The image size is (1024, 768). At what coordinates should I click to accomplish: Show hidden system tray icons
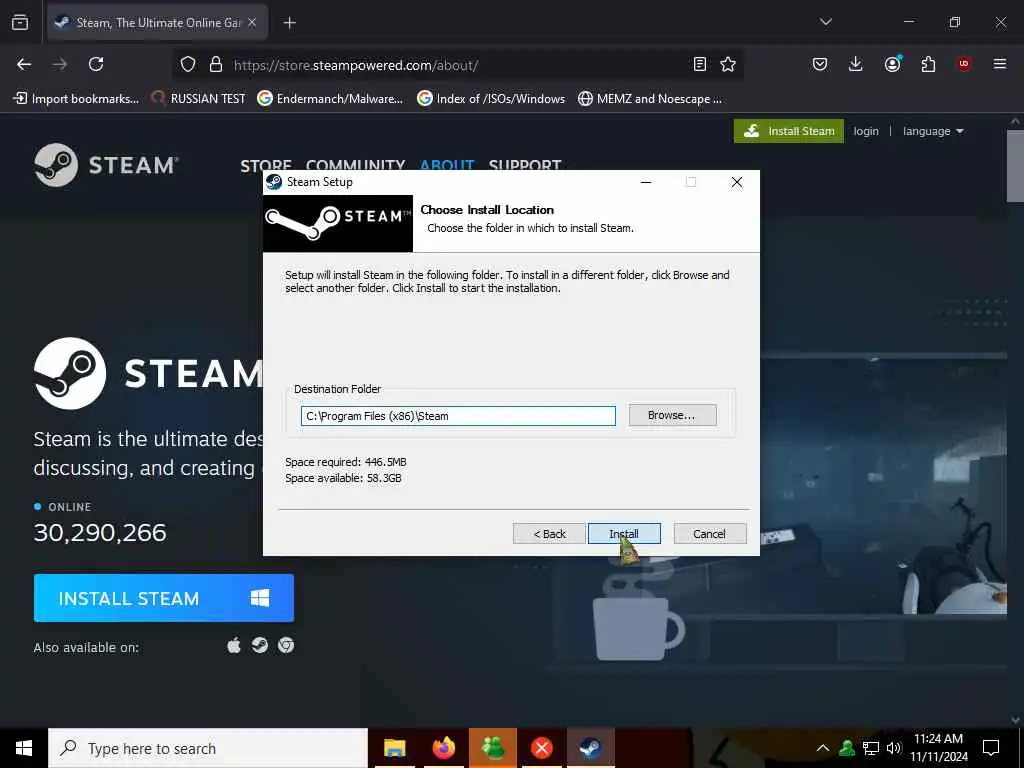[x=823, y=748]
